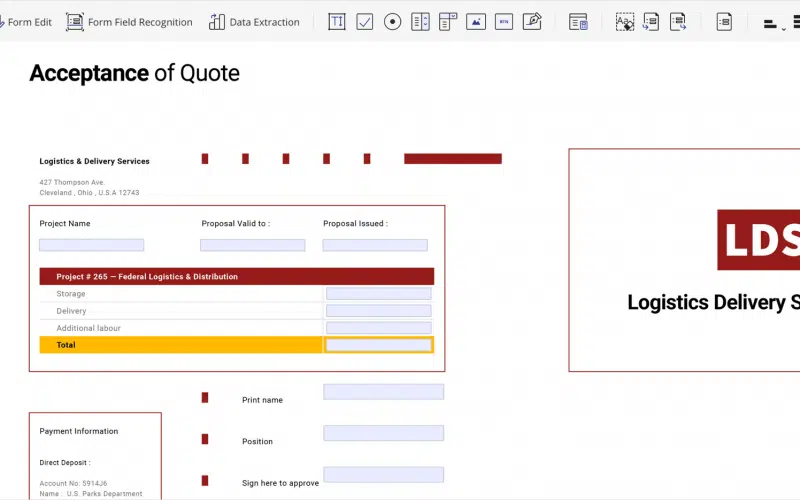800x500 pixels.
Task: Select the Text Field tool icon
Action: (337, 22)
